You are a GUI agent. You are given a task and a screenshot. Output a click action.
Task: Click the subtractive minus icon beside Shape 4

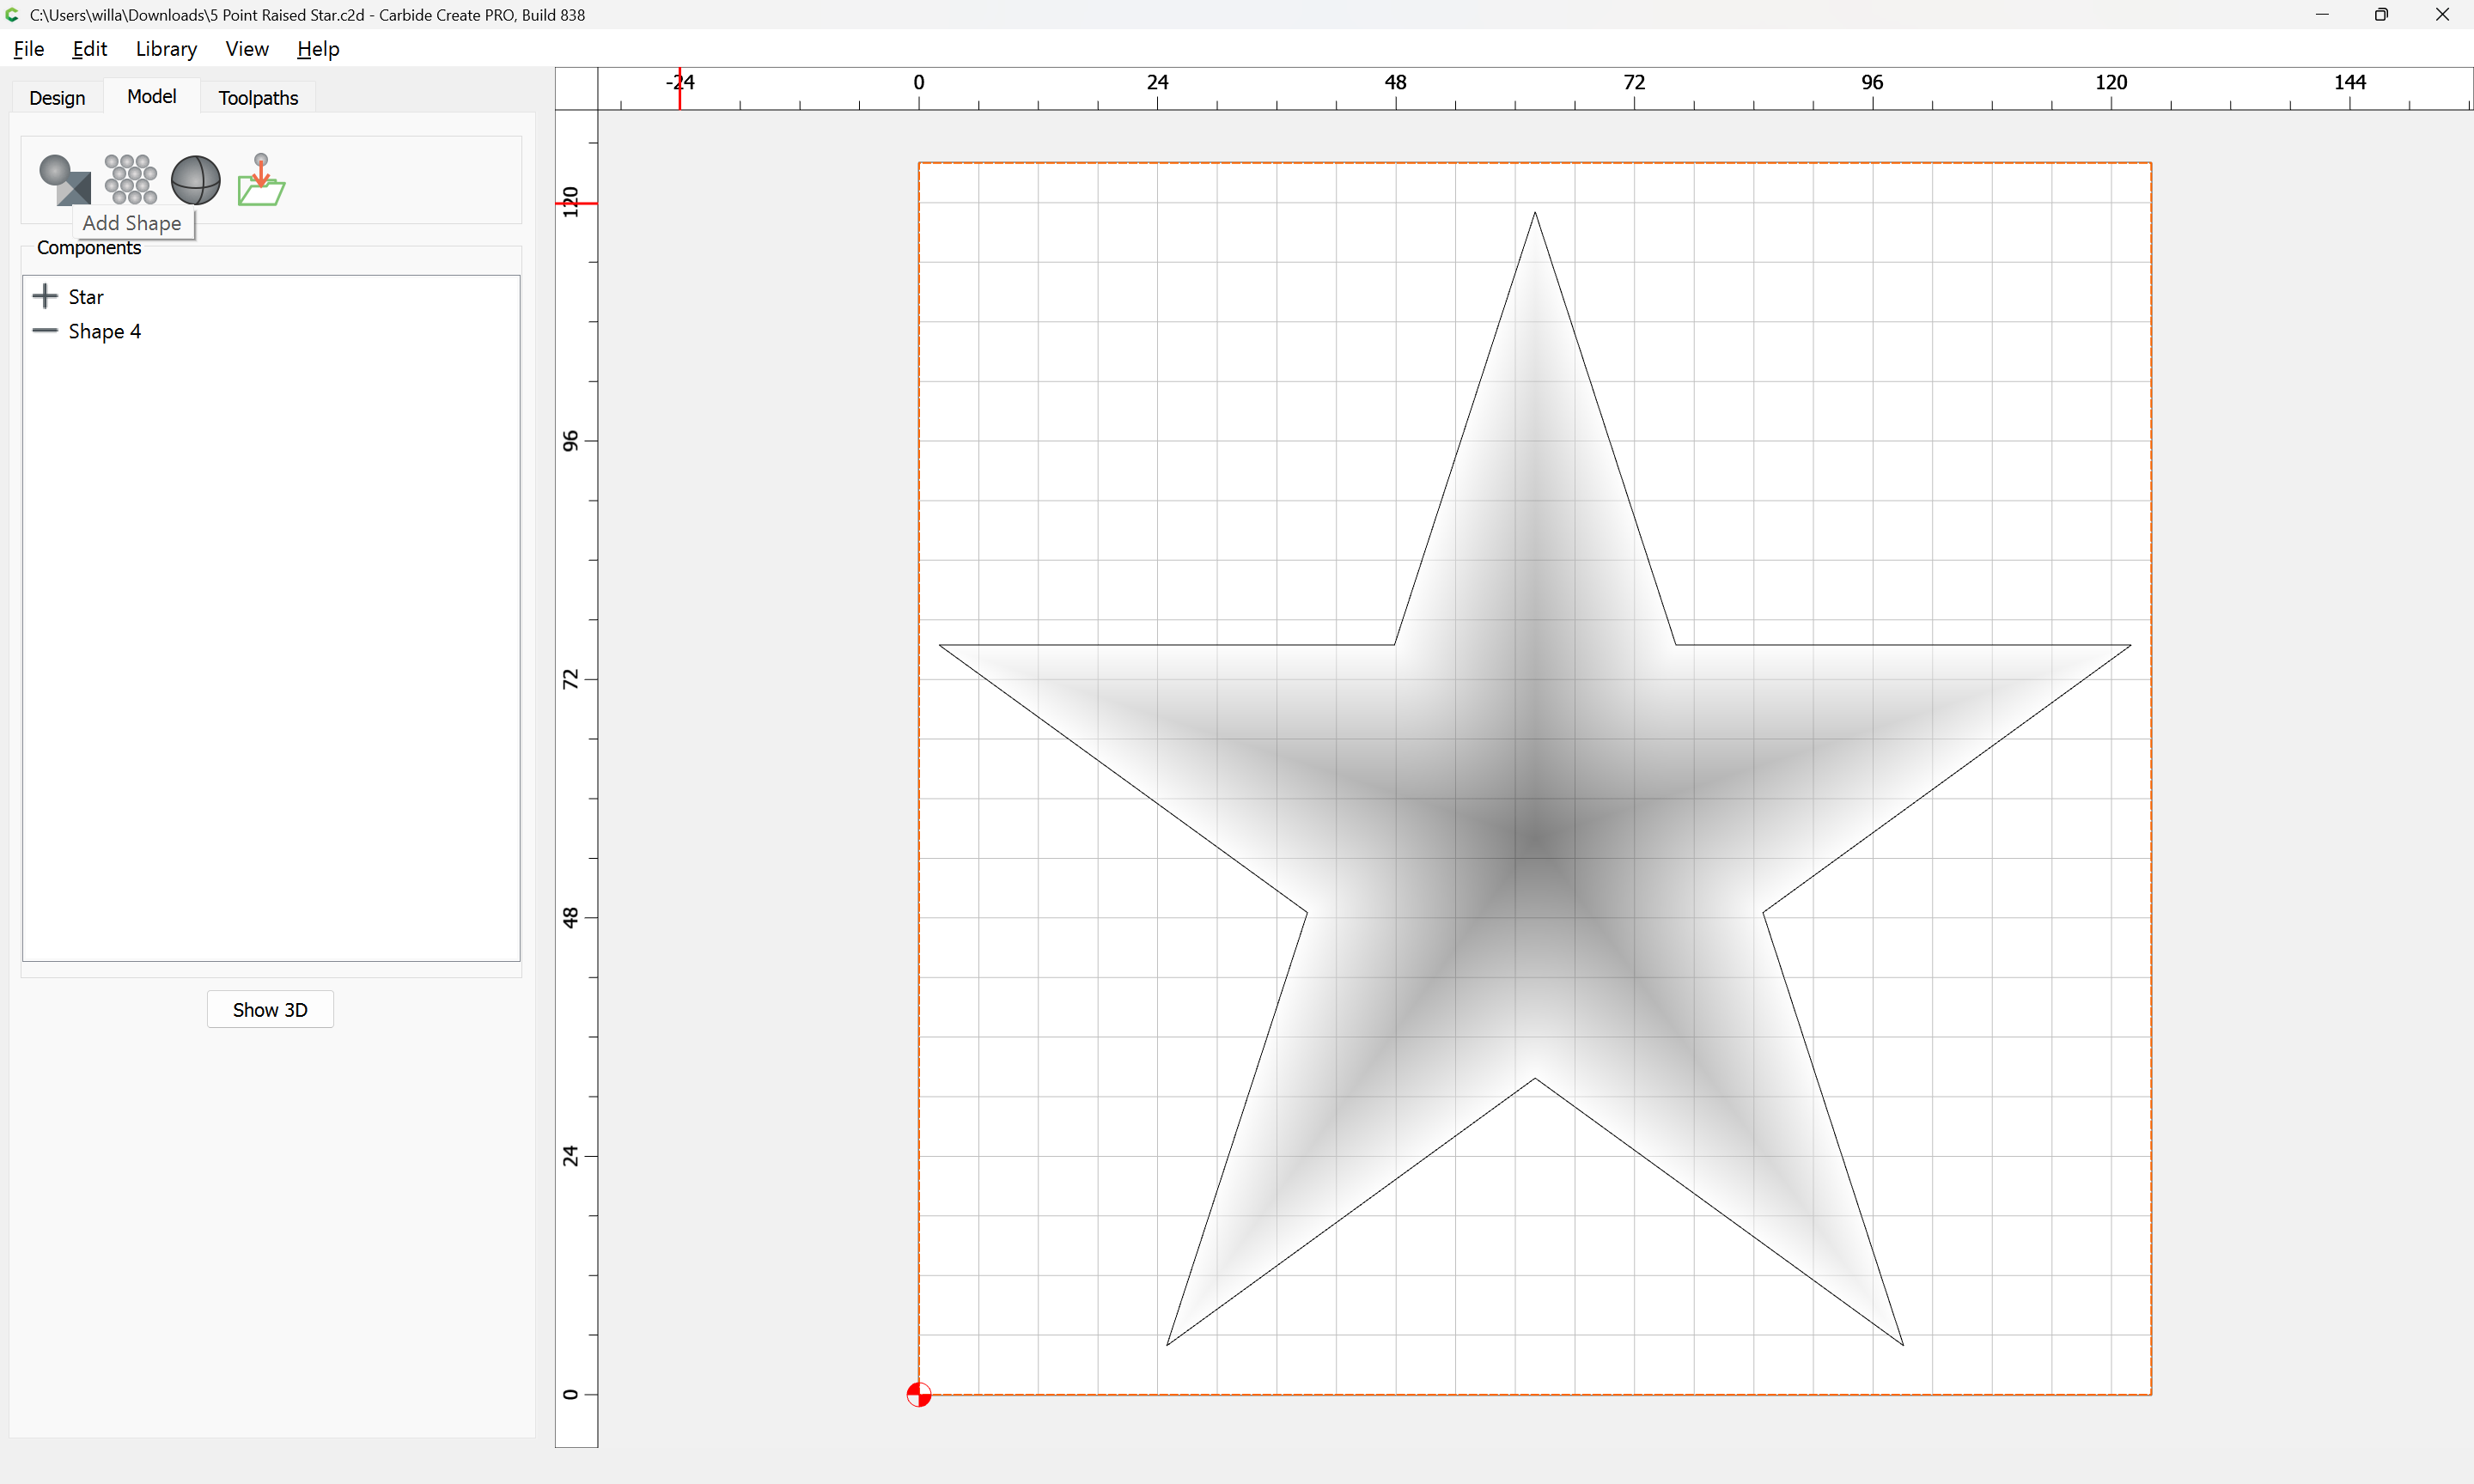tap(45, 331)
